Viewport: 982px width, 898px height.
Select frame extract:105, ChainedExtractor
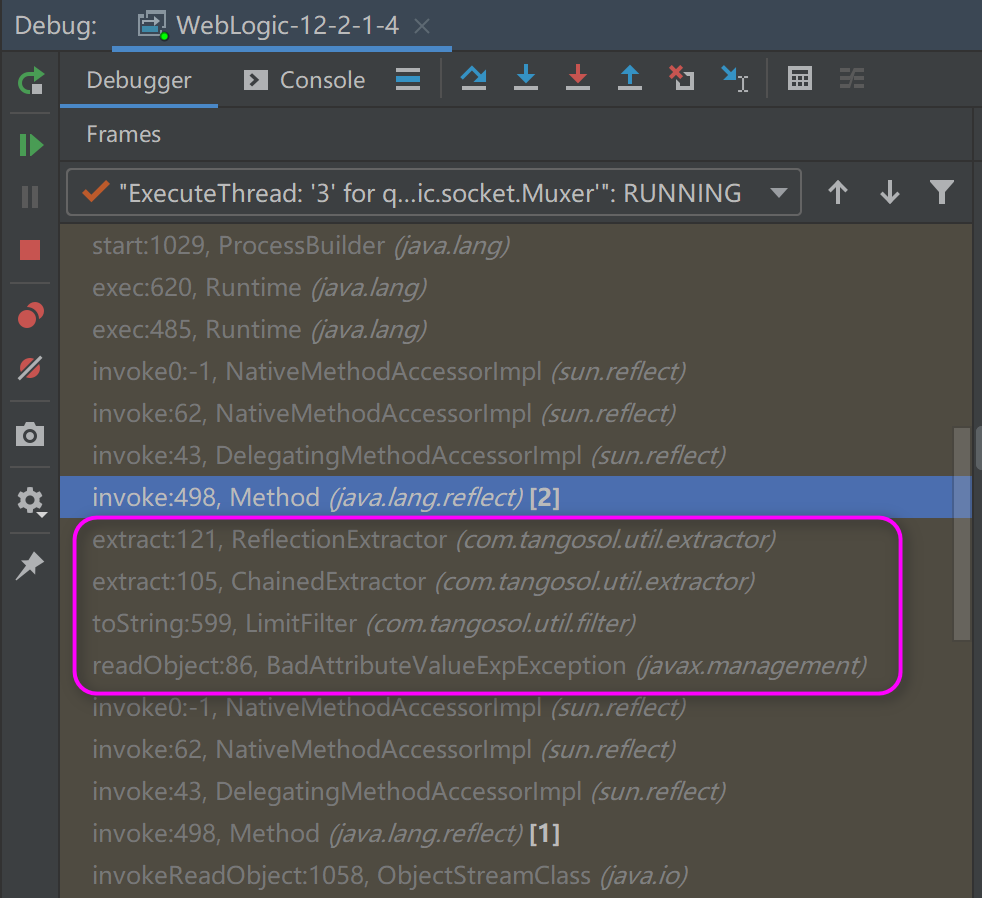[515, 581]
